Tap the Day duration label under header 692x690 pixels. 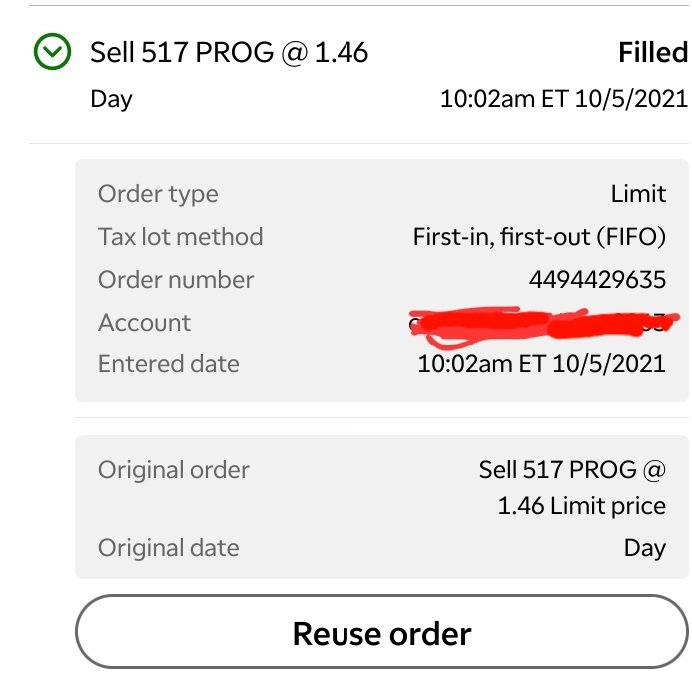pos(111,99)
